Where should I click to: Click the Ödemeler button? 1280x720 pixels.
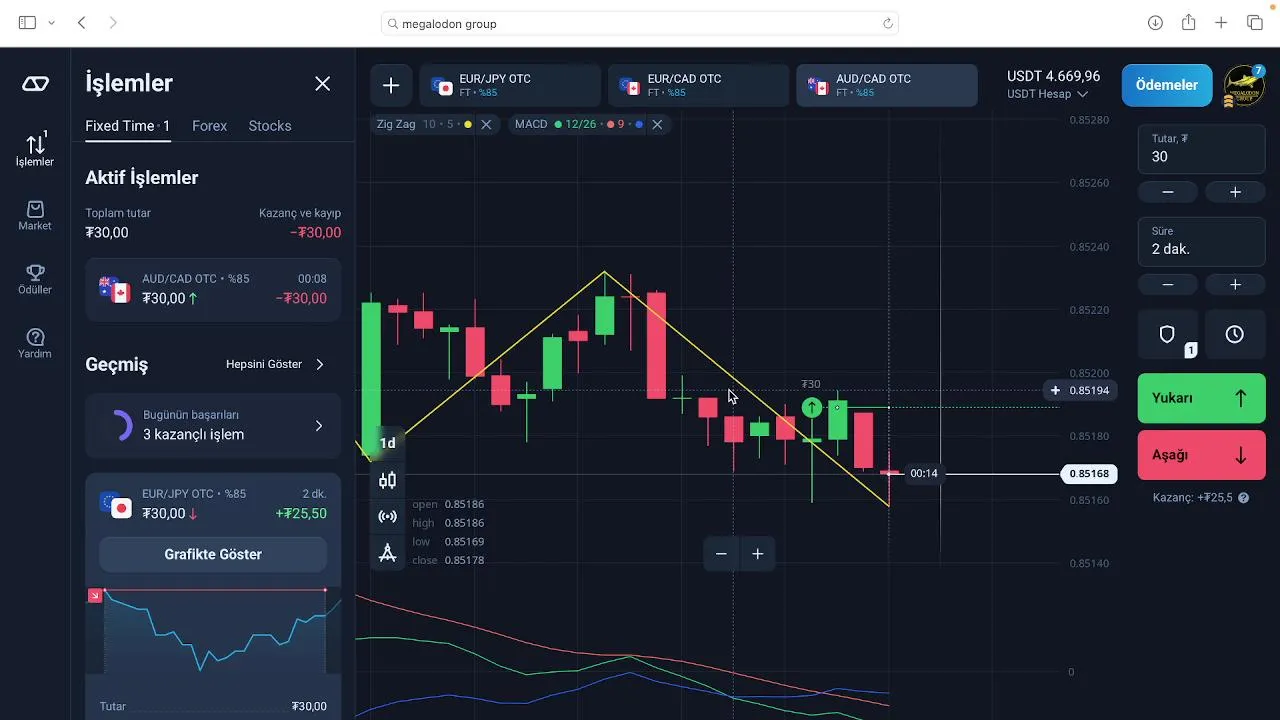coord(1167,86)
